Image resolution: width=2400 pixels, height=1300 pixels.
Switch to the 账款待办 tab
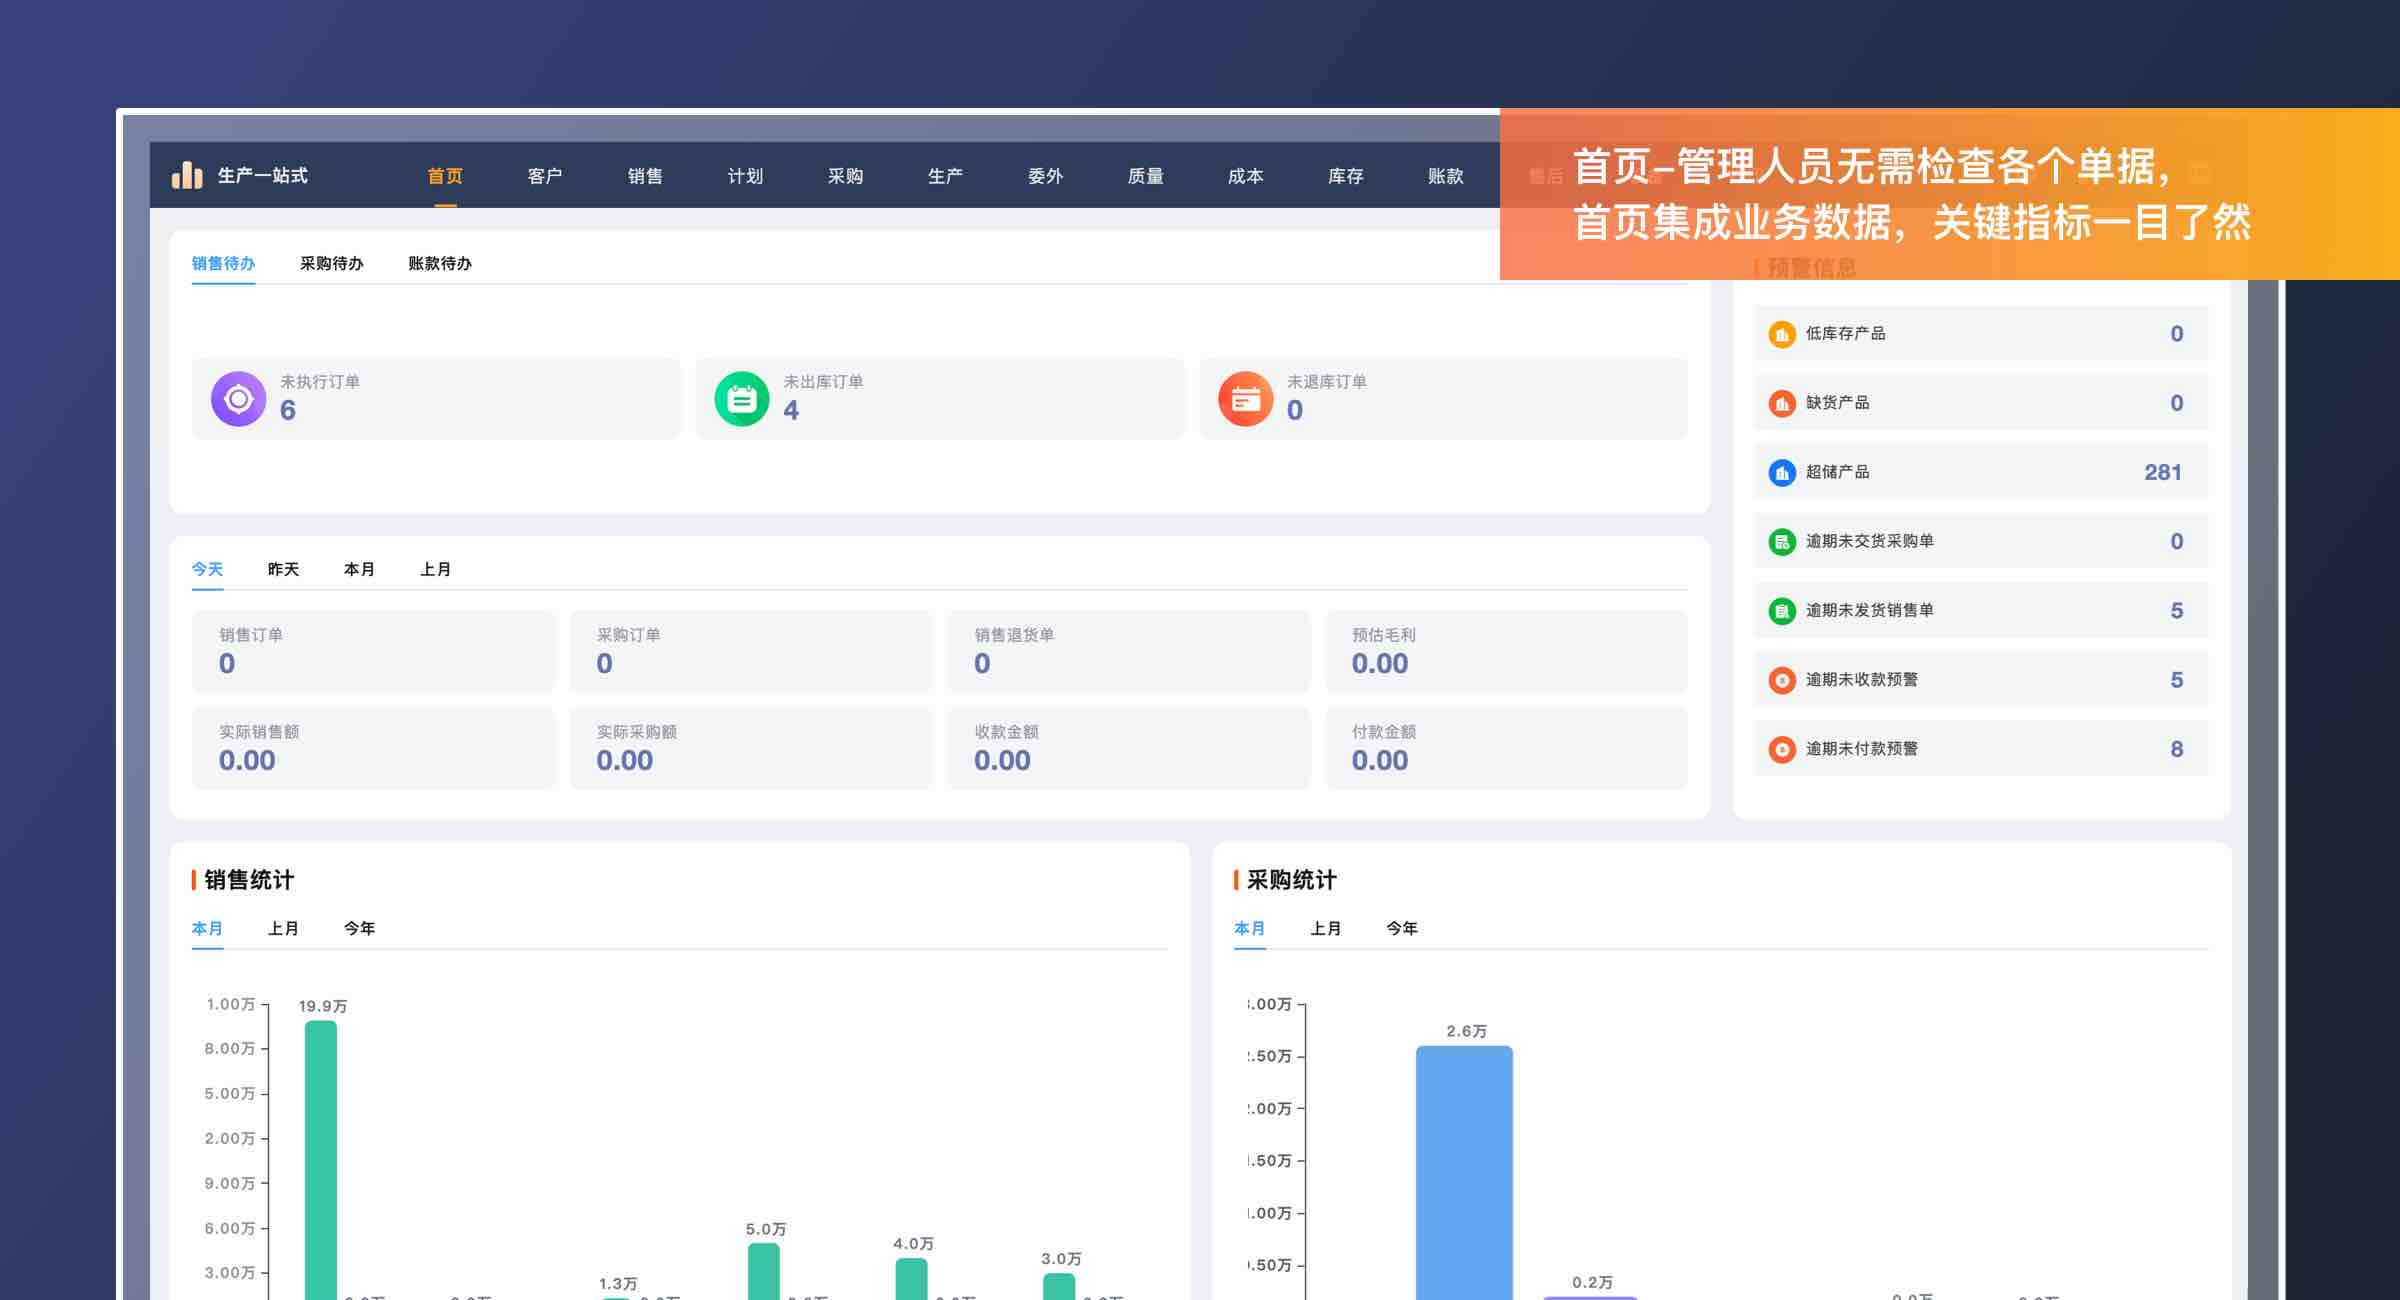439,263
